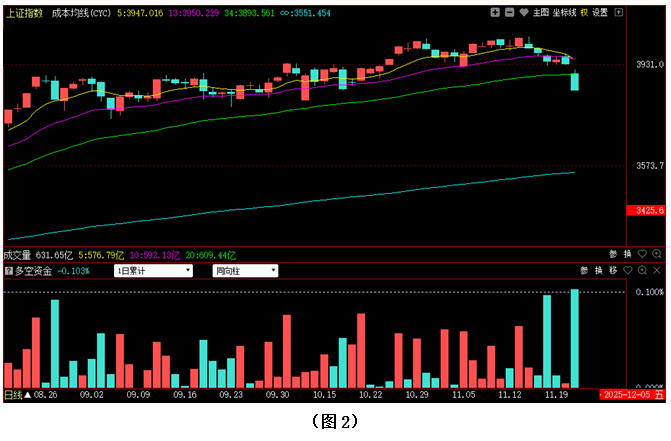Close the 多空资金 indicator panel with X
The width and height of the screenshot is (671, 441).
[x=656, y=270]
